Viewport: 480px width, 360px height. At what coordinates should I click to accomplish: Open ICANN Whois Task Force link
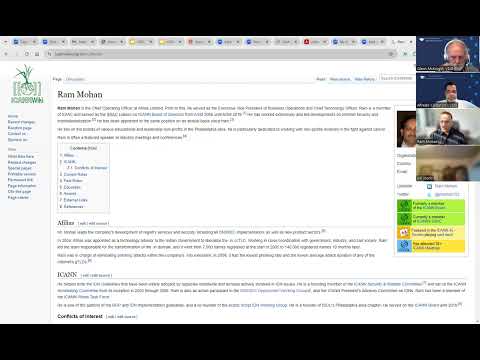pyautogui.click(x=87, y=297)
